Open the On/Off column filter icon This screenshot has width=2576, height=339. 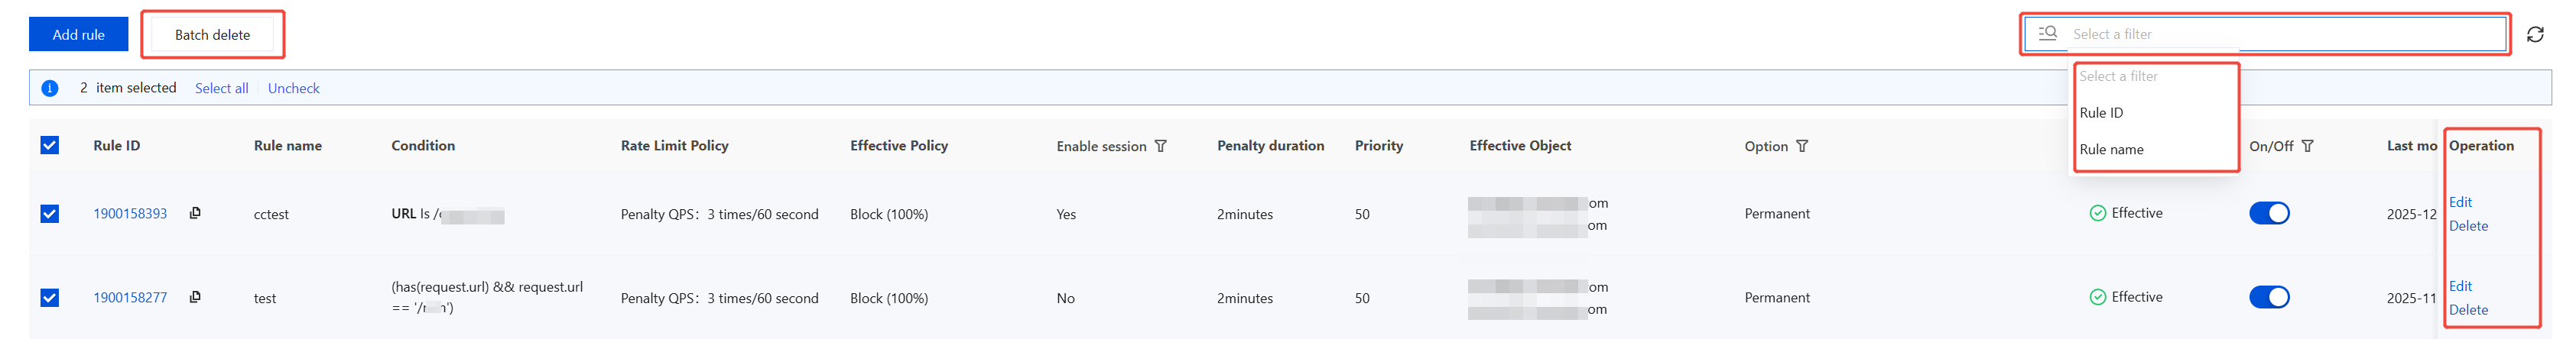click(x=2308, y=146)
